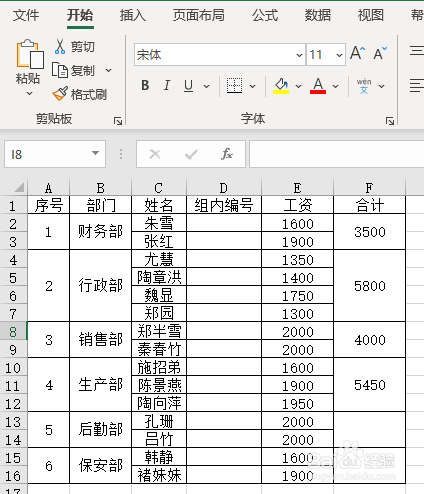Open the Name Box dropdown arrow
Viewport: 424px width, 494px height.
pyautogui.click(x=95, y=153)
